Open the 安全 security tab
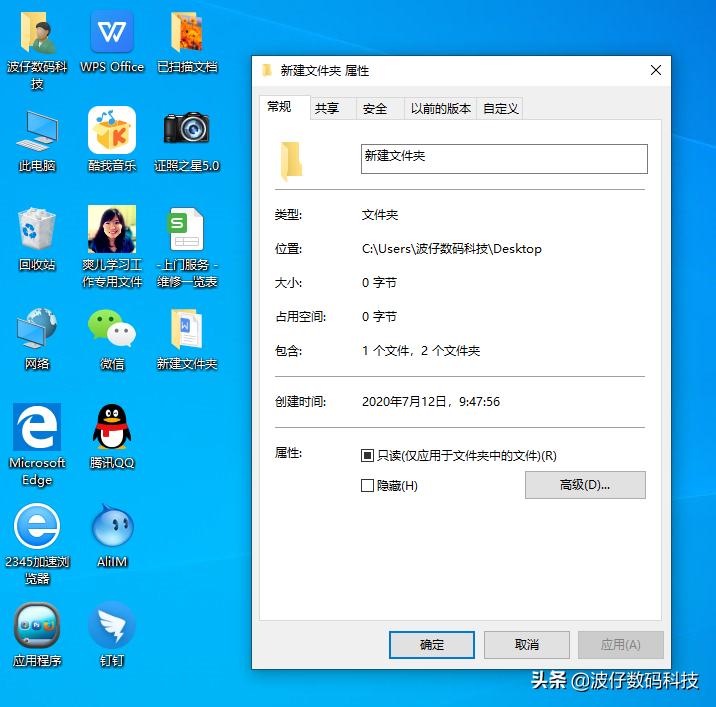Screen dimensions: 716x707 pyautogui.click(x=380, y=109)
